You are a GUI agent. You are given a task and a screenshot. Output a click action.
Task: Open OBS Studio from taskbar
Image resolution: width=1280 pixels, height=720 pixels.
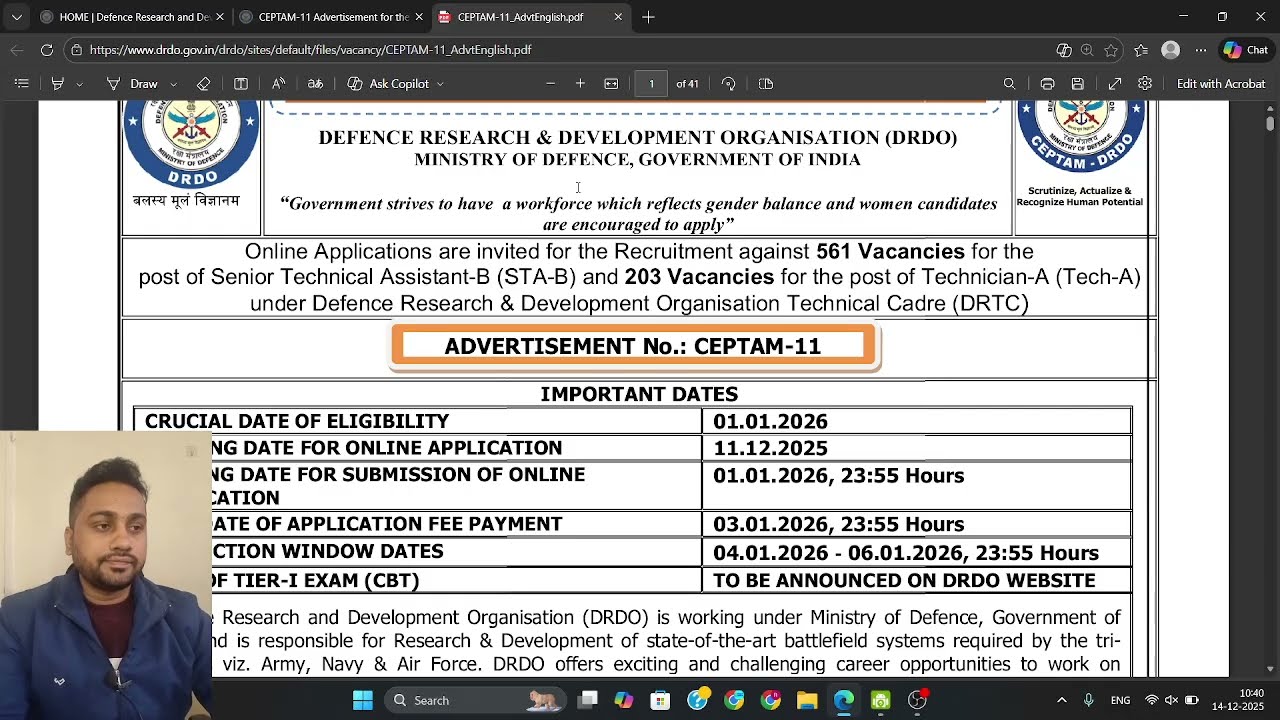click(917, 700)
